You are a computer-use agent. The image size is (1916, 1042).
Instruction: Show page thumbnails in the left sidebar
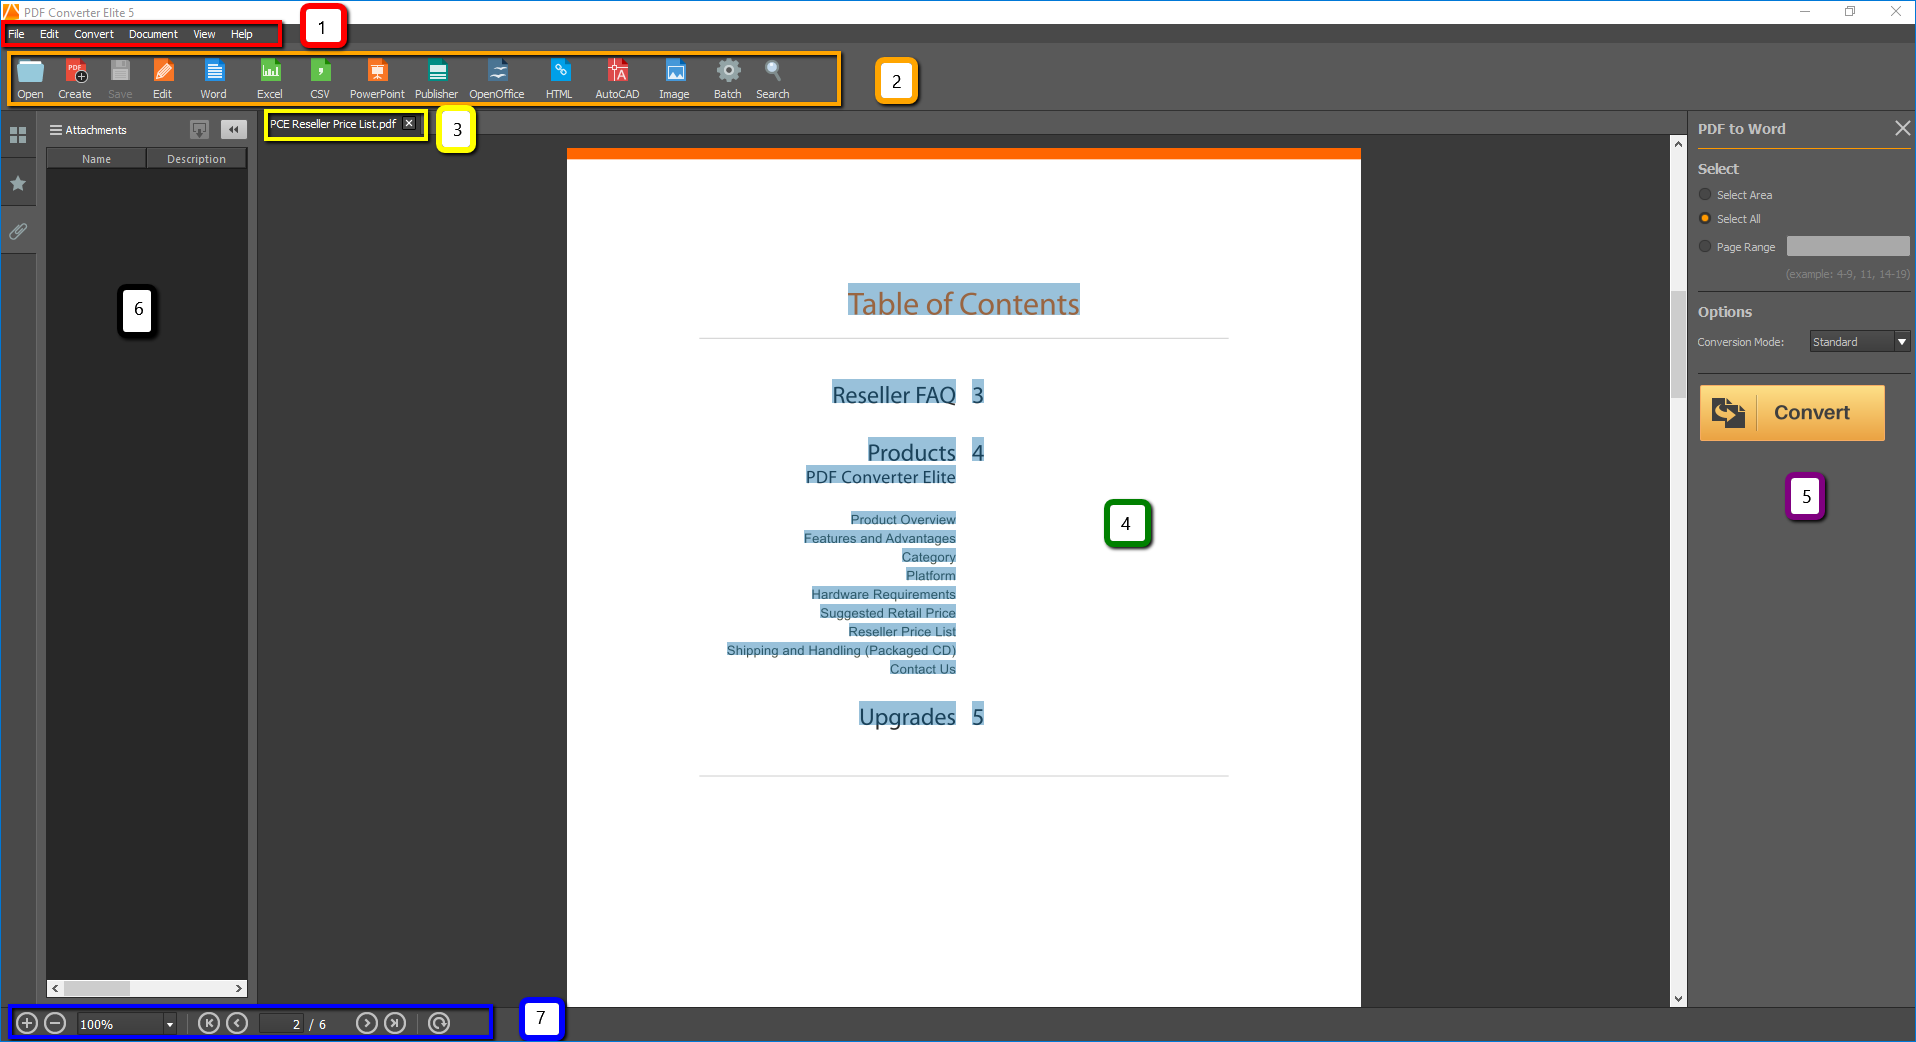click(18, 135)
